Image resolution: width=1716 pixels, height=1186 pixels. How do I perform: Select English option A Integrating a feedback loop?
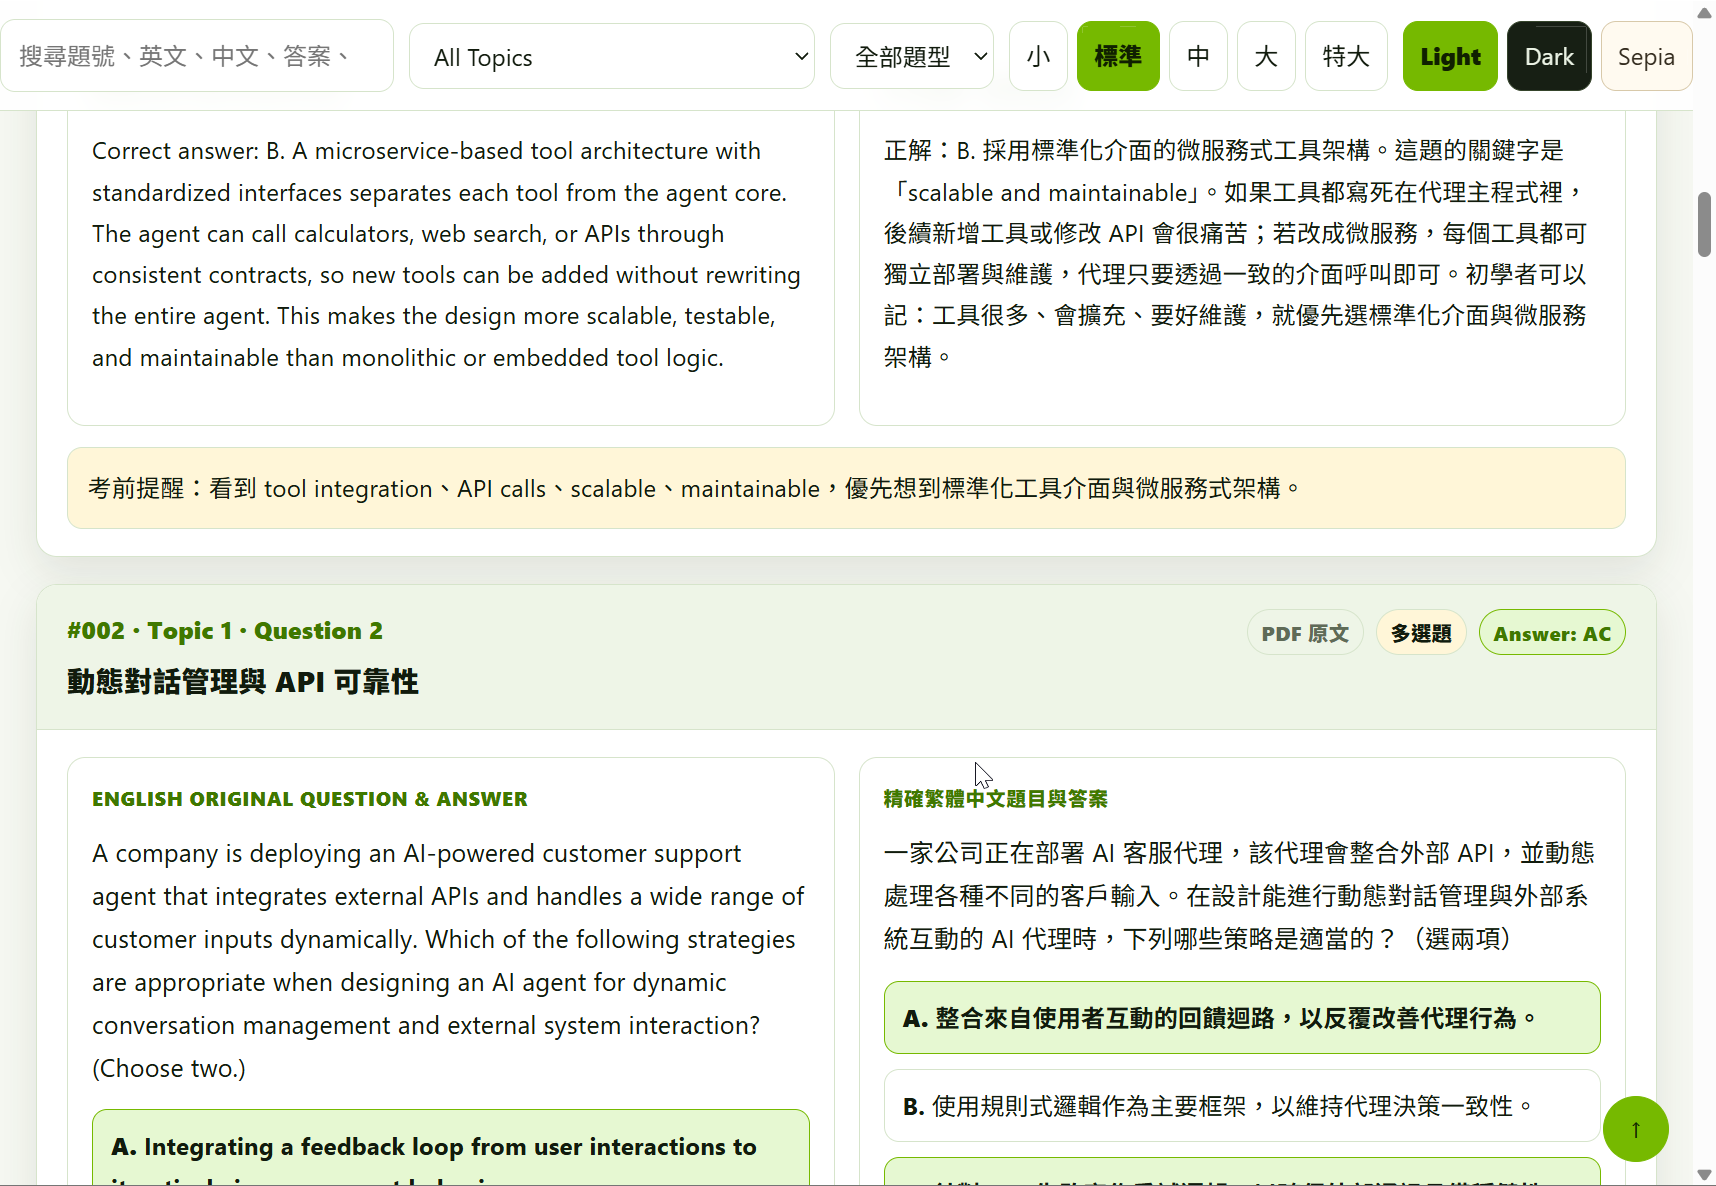(x=451, y=1148)
